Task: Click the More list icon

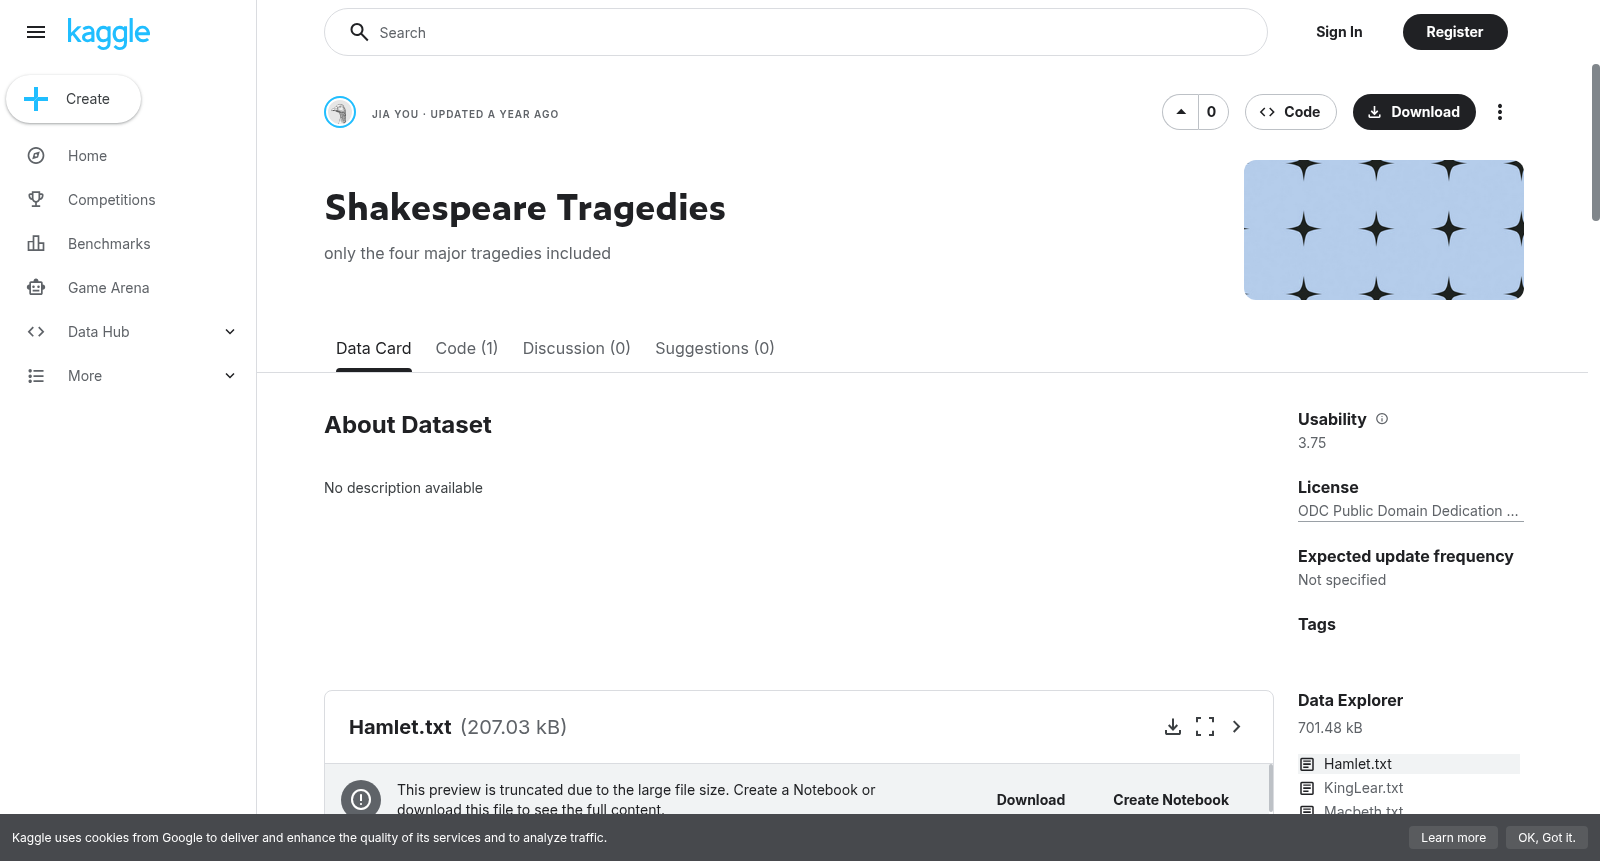Action: (x=36, y=376)
